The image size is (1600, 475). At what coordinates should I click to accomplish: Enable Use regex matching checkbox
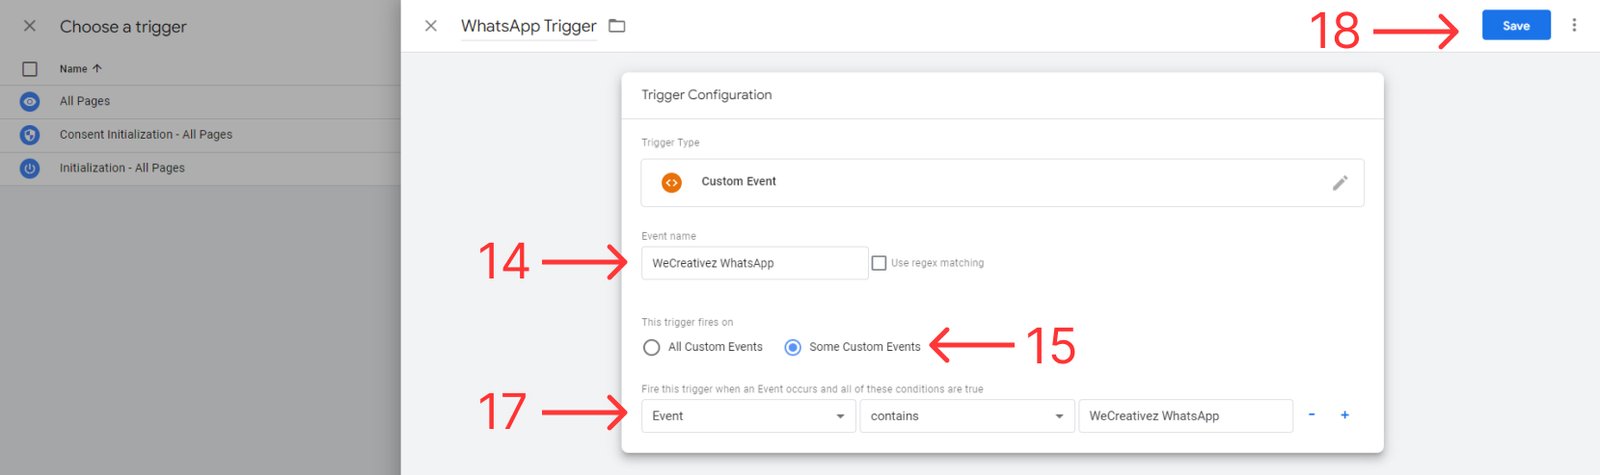point(879,263)
